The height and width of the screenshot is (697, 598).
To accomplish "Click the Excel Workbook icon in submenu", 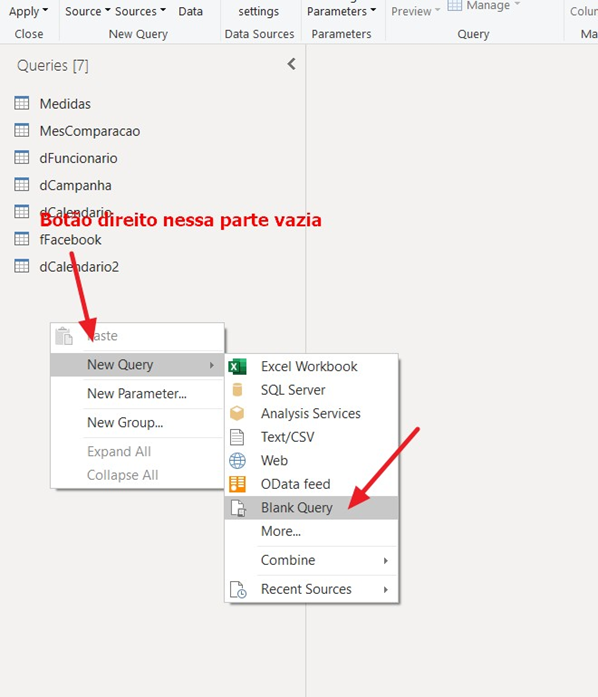I will (x=237, y=367).
